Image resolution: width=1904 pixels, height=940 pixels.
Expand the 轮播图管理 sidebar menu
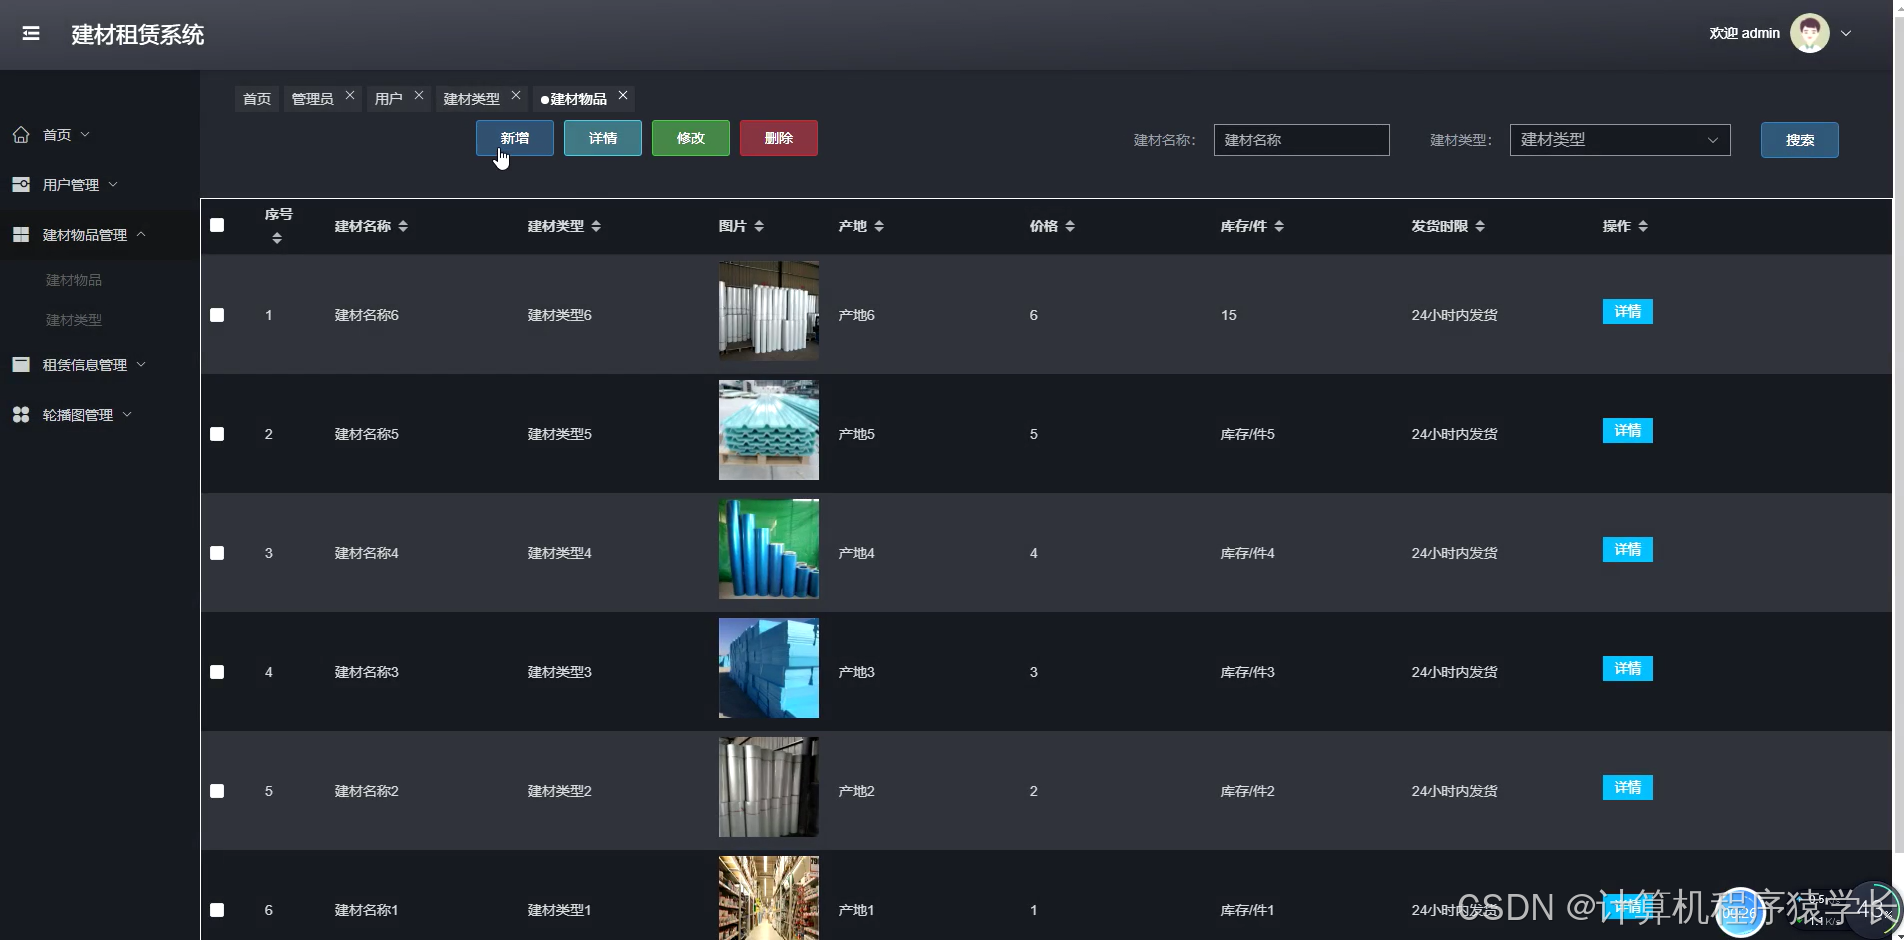point(127,414)
